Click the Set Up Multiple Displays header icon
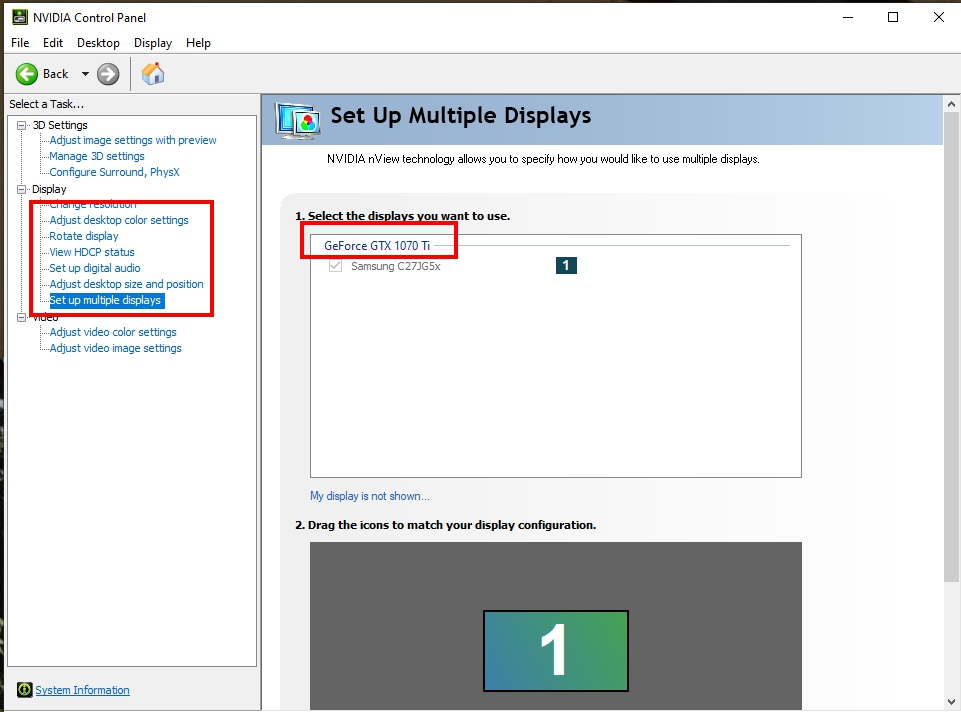This screenshot has width=961, height=712. 297,120
